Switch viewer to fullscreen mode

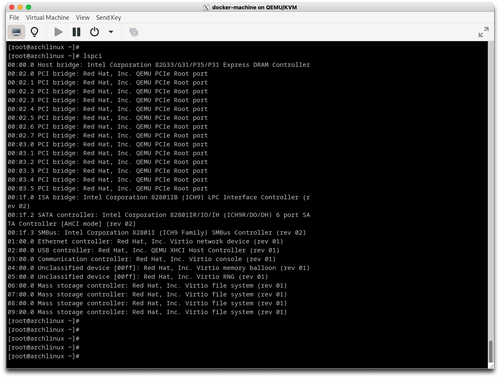click(x=483, y=32)
